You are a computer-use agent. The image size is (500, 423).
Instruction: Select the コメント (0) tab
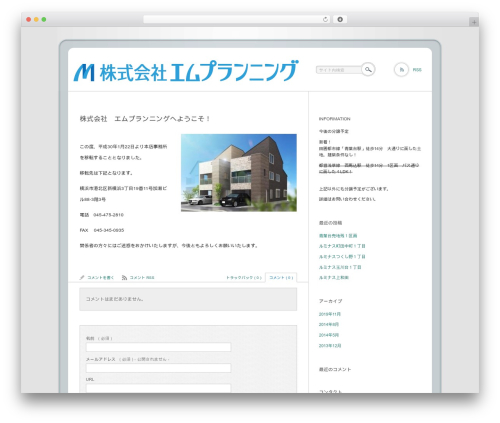(x=281, y=277)
